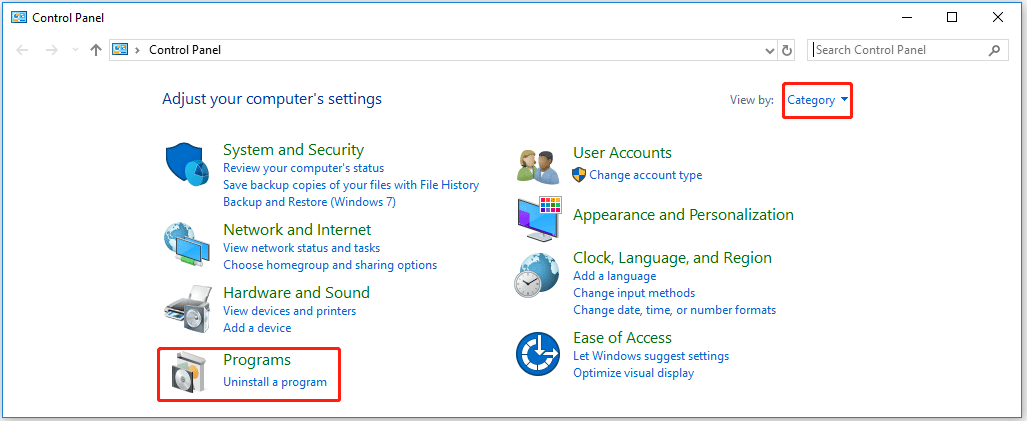
Task: Click the Control Panel title bar icon
Action: pyautogui.click(x=19, y=18)
